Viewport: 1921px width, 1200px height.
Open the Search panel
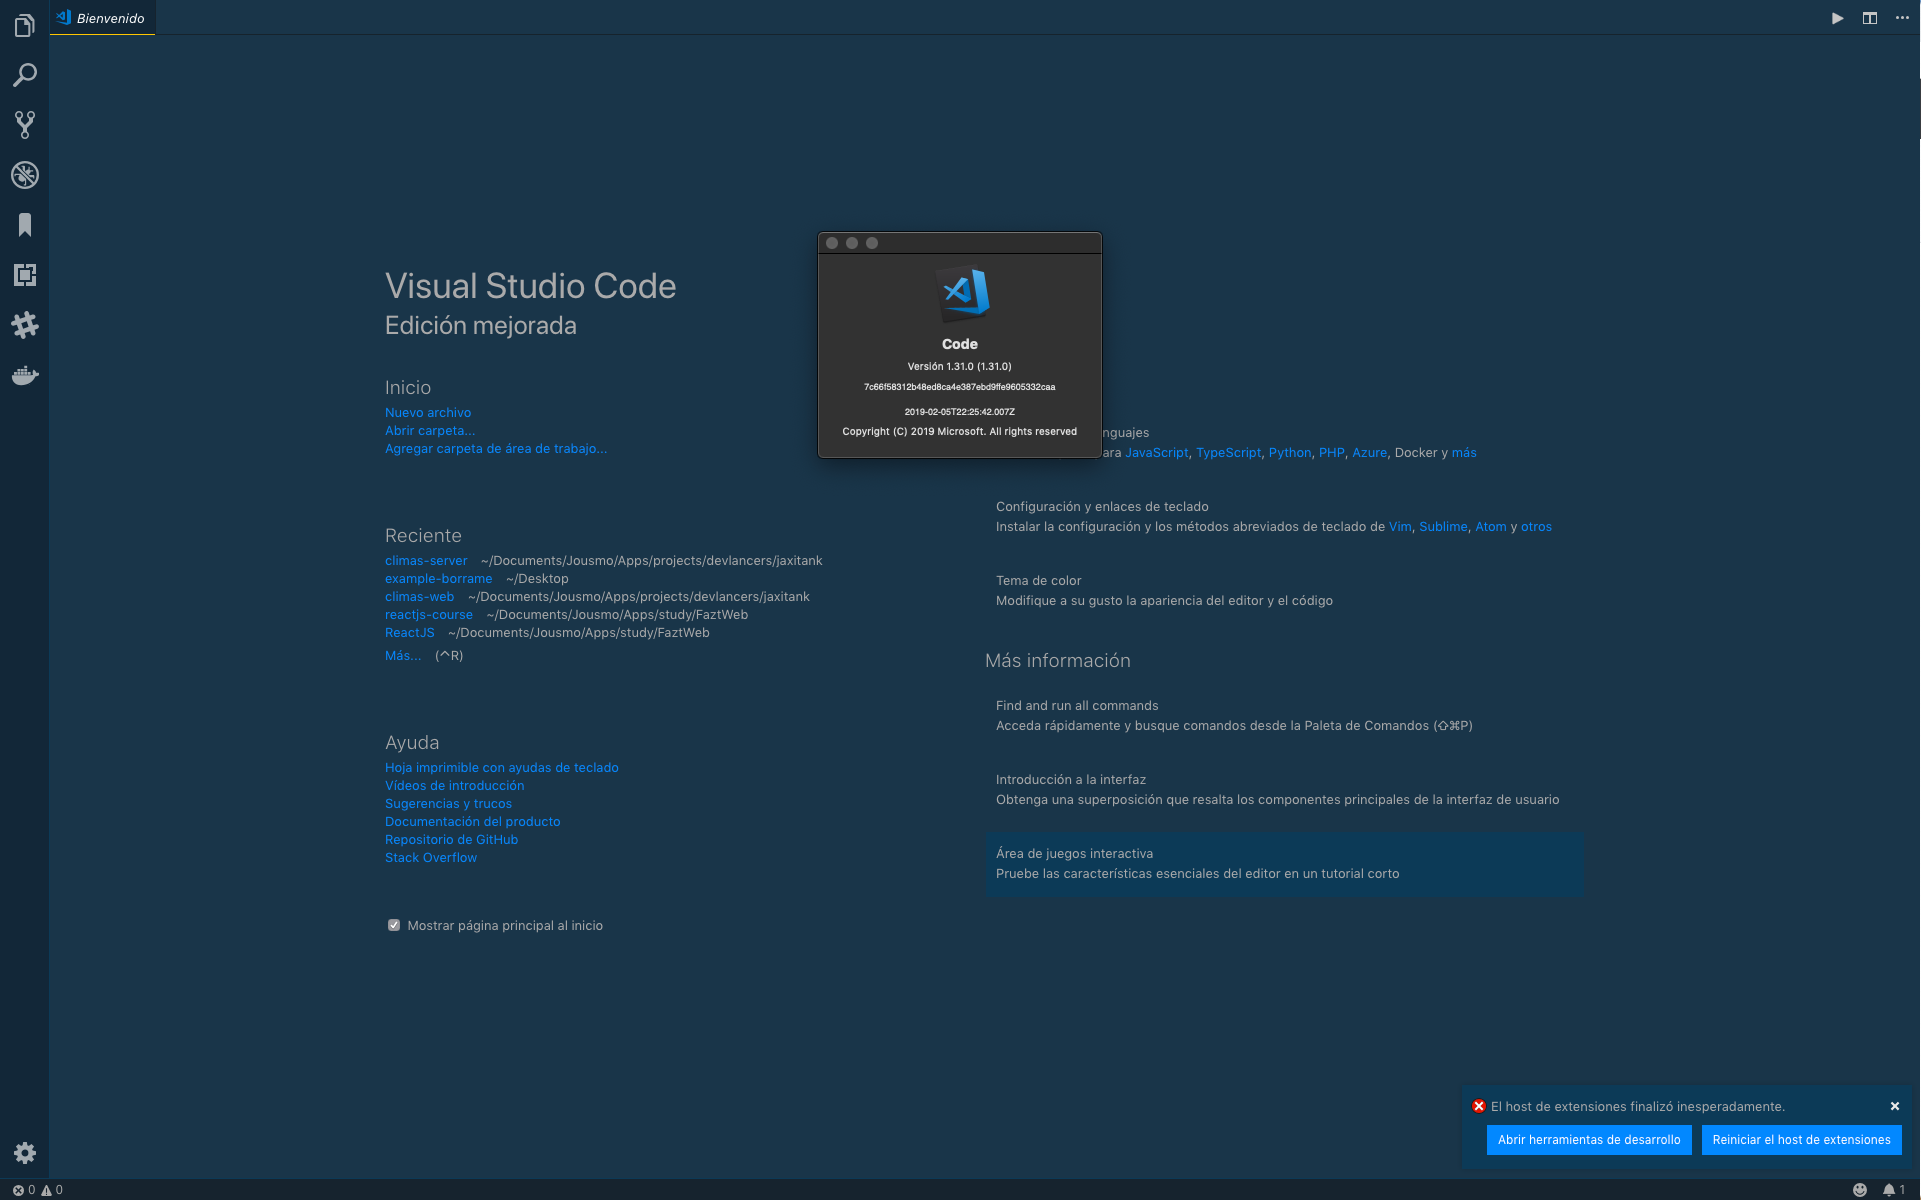point(25,75)
